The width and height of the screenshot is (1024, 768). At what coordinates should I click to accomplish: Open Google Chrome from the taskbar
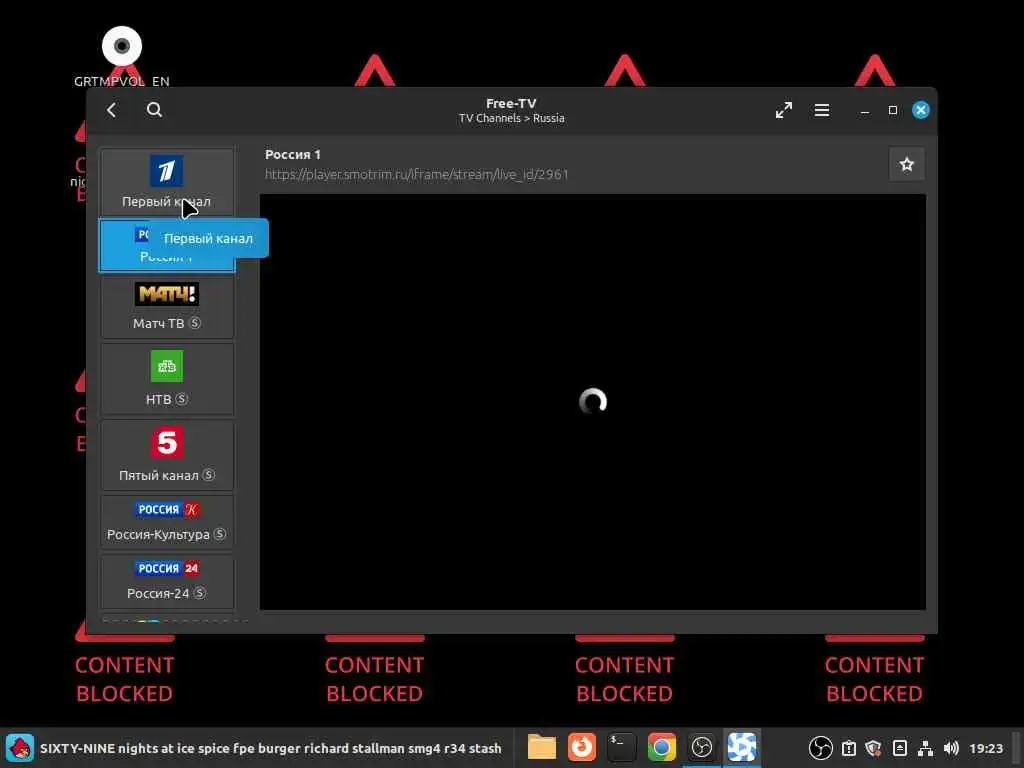pos(661,747)
